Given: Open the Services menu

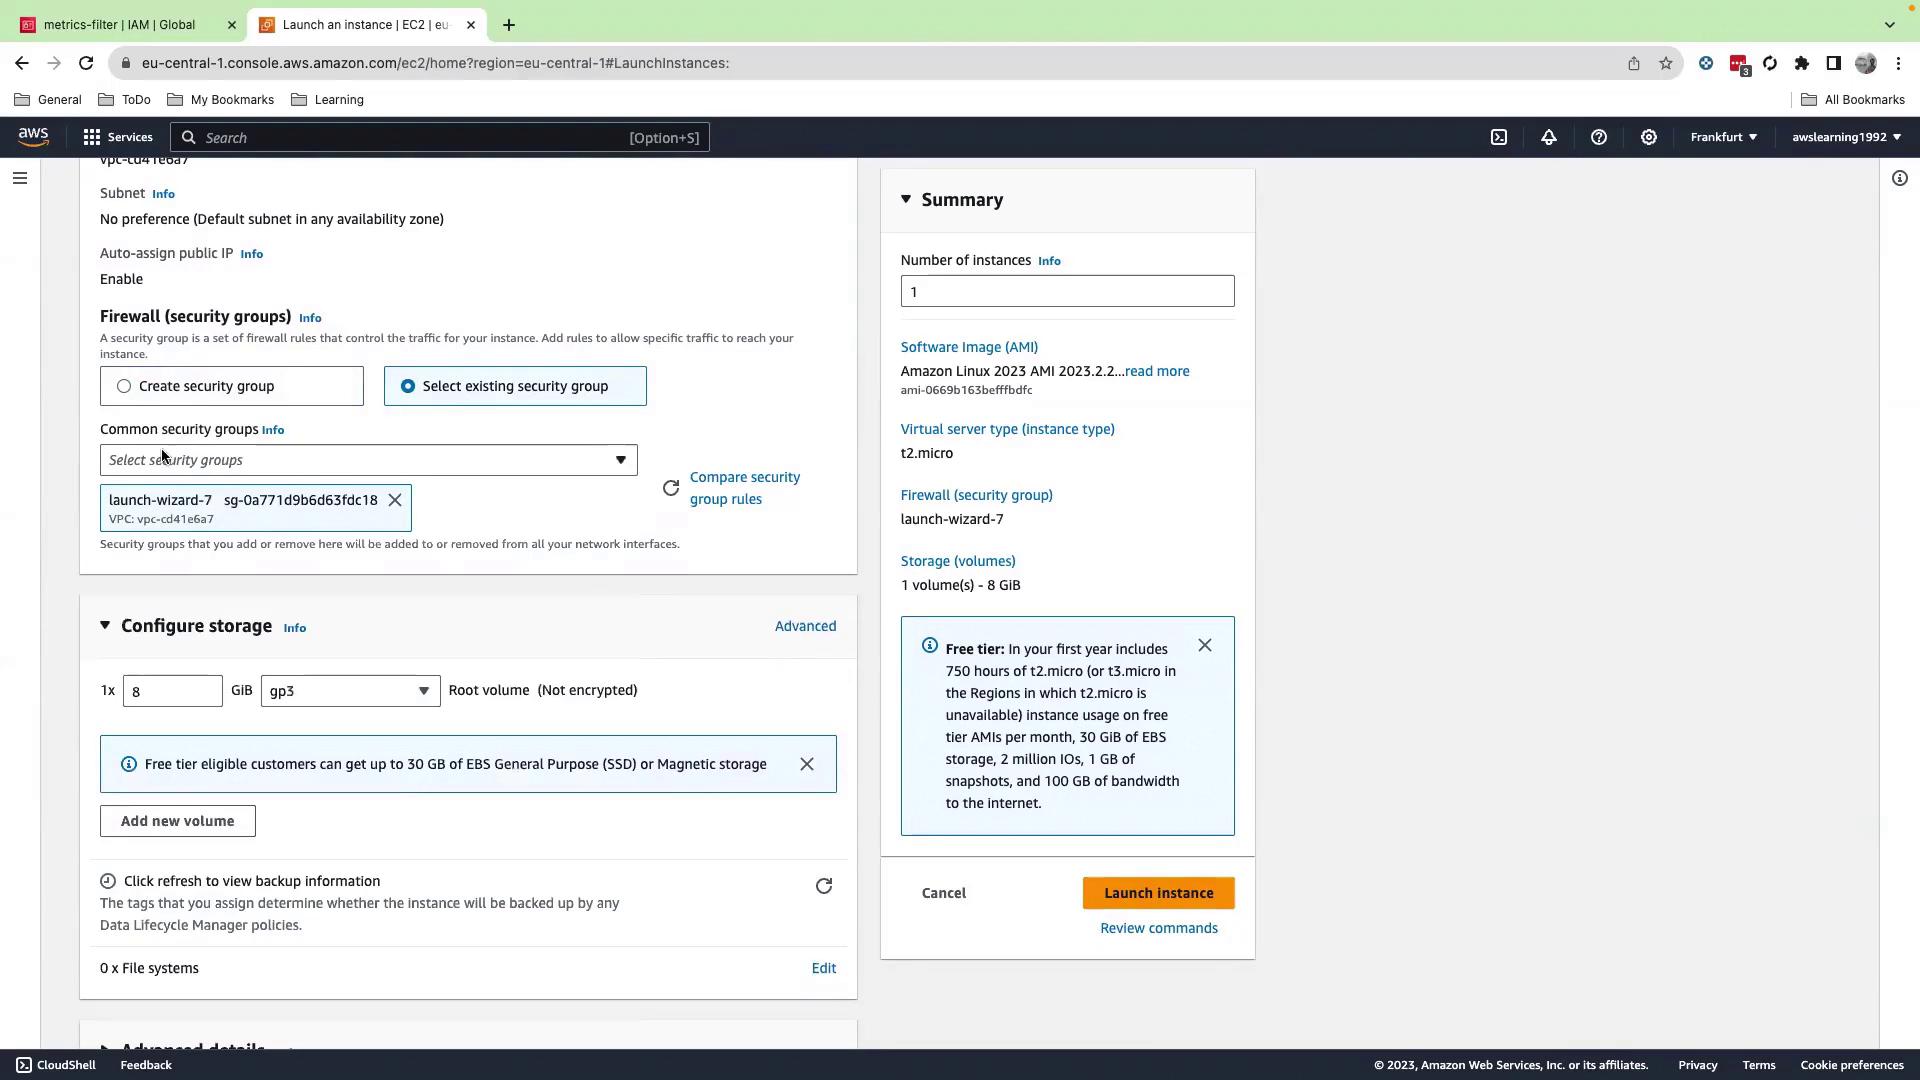Looking at the screenshot, I should tap(118, 137).
